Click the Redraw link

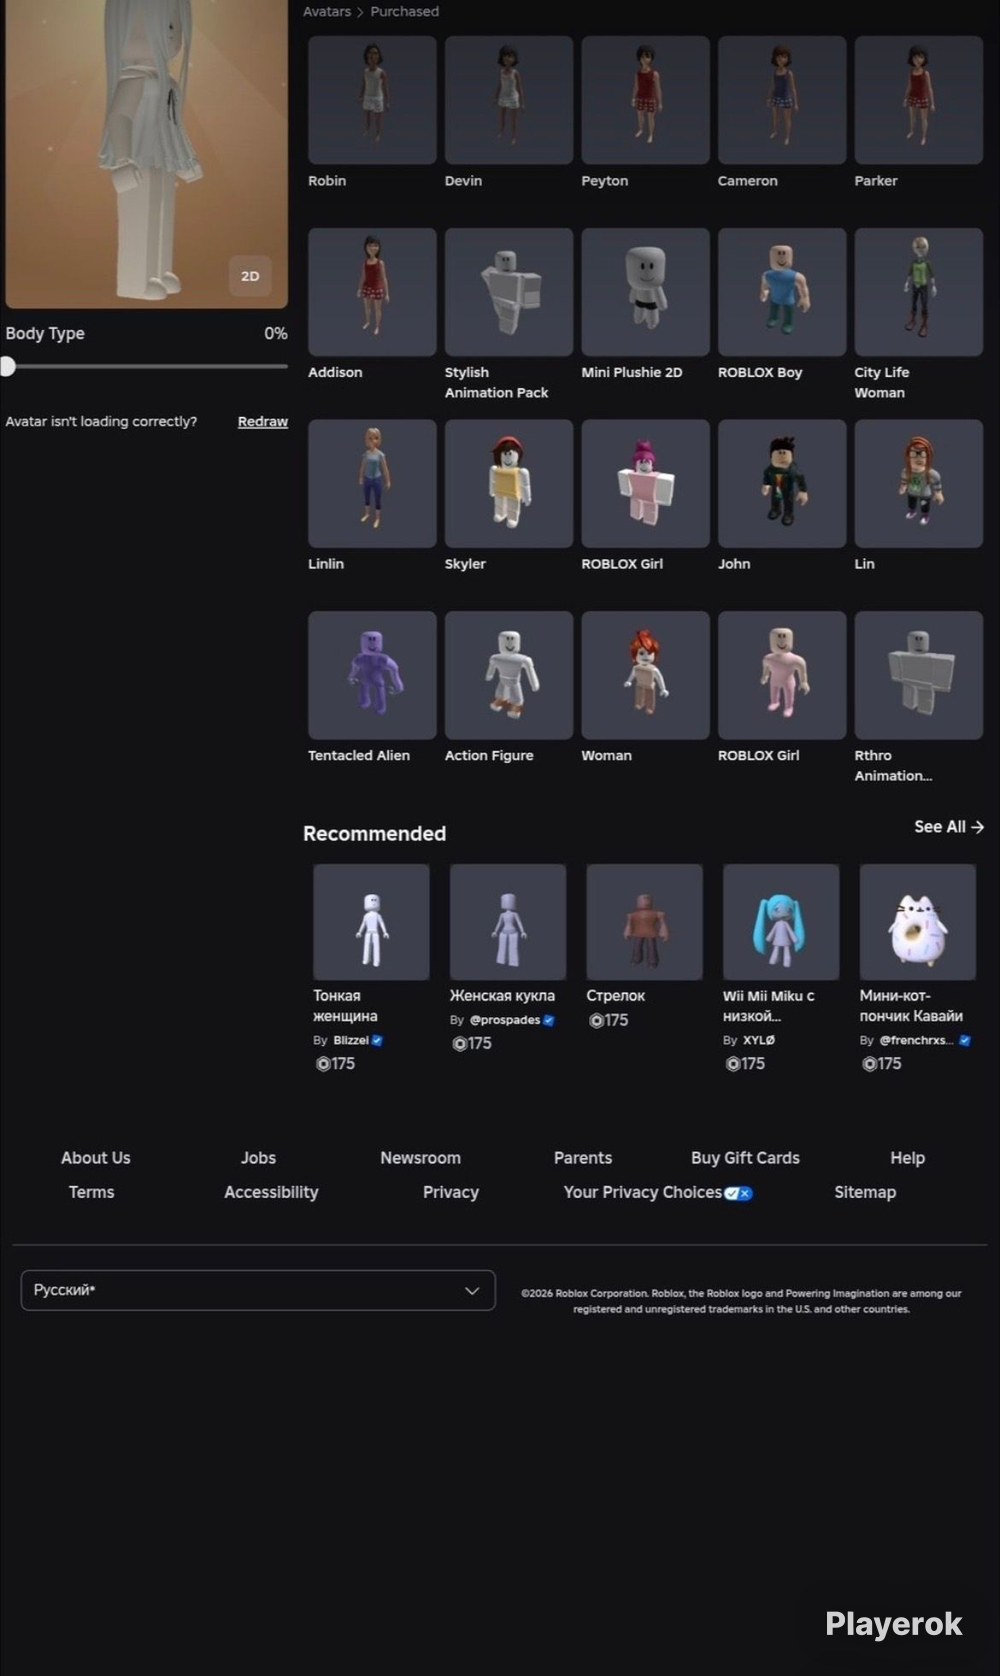pos(263,422)
